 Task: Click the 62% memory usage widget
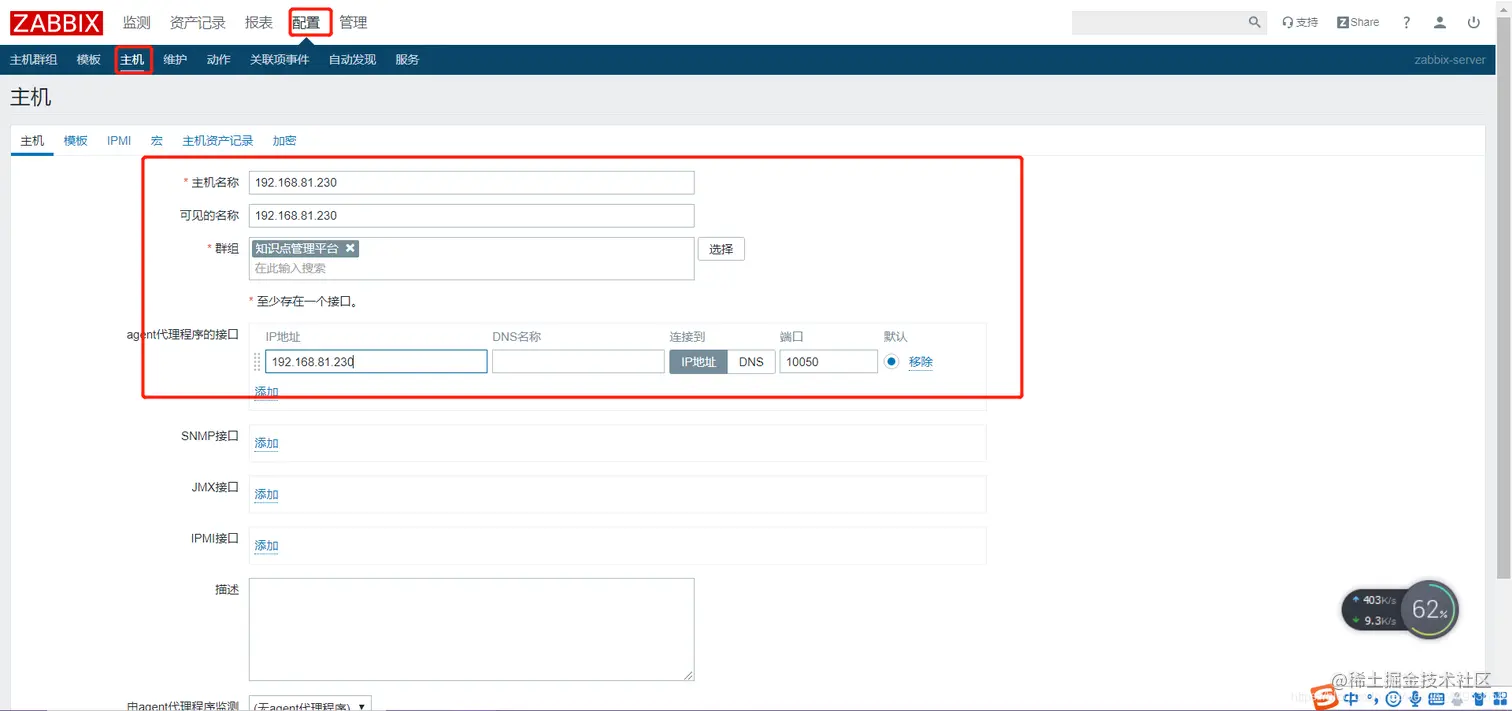[1429, 609]
